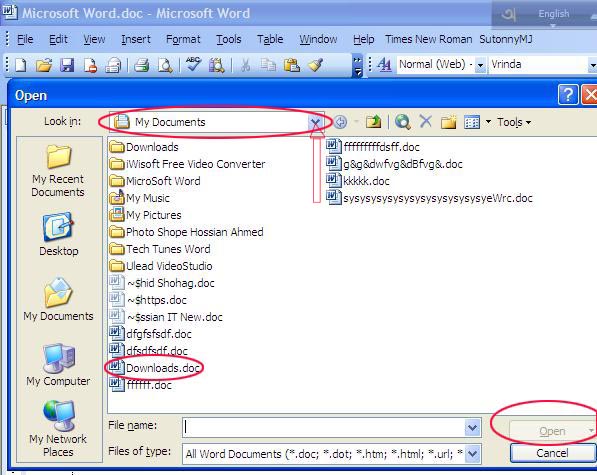Click the Cancel button
Viewport: 597px width, 475px height.
552,453
